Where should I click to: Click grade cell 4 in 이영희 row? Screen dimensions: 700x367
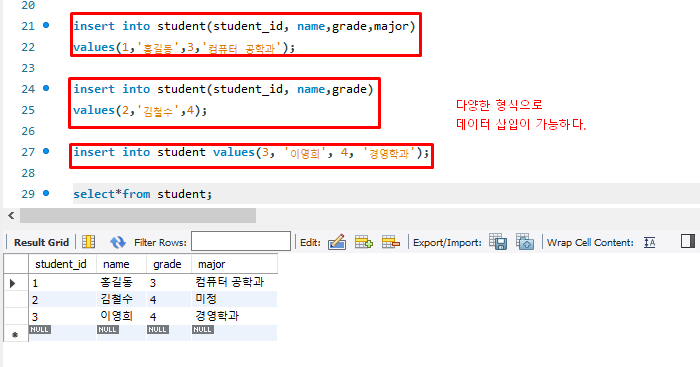coord(169,316)
